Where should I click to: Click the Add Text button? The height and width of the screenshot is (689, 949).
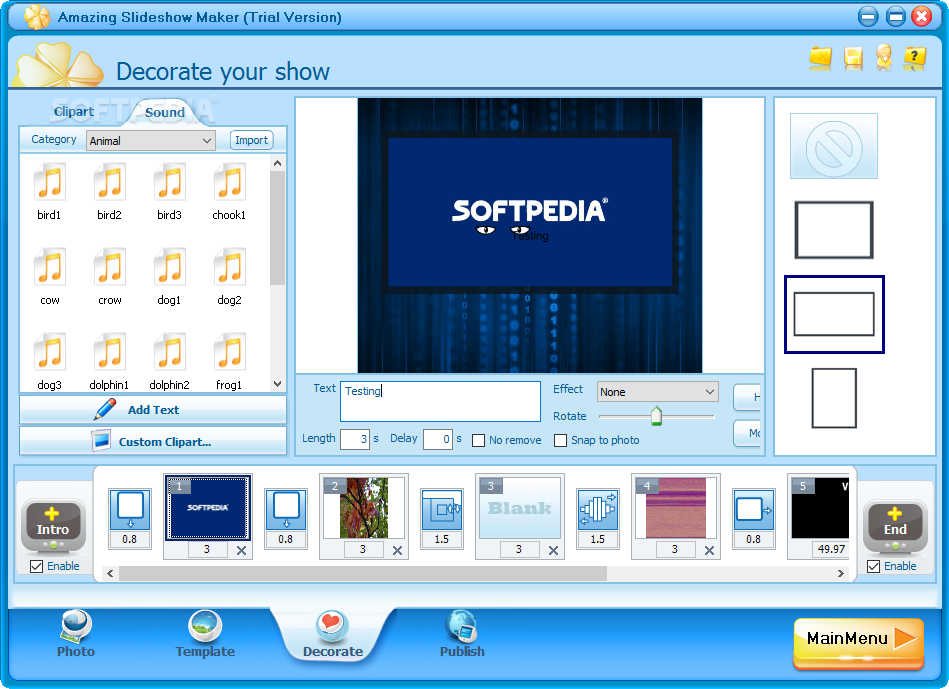pos(153,410)
